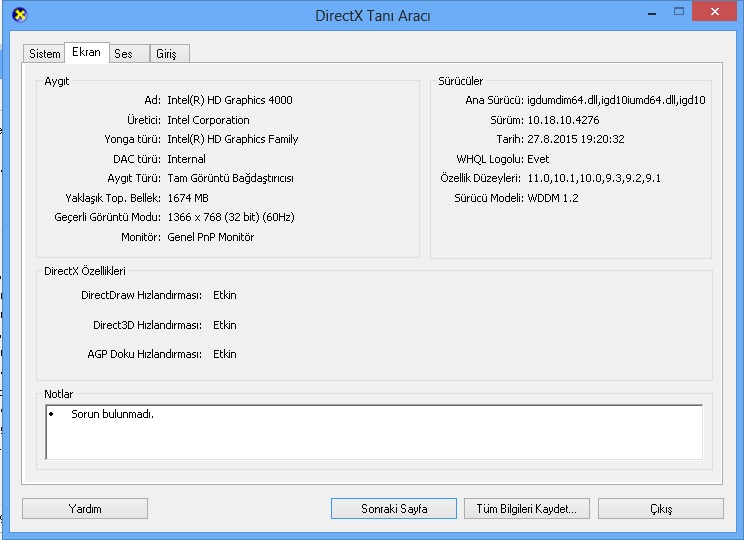Screen dimensions: 744x540
Task: Click the driver version '10.18.10.4276'
Action: tap(563, 120)
